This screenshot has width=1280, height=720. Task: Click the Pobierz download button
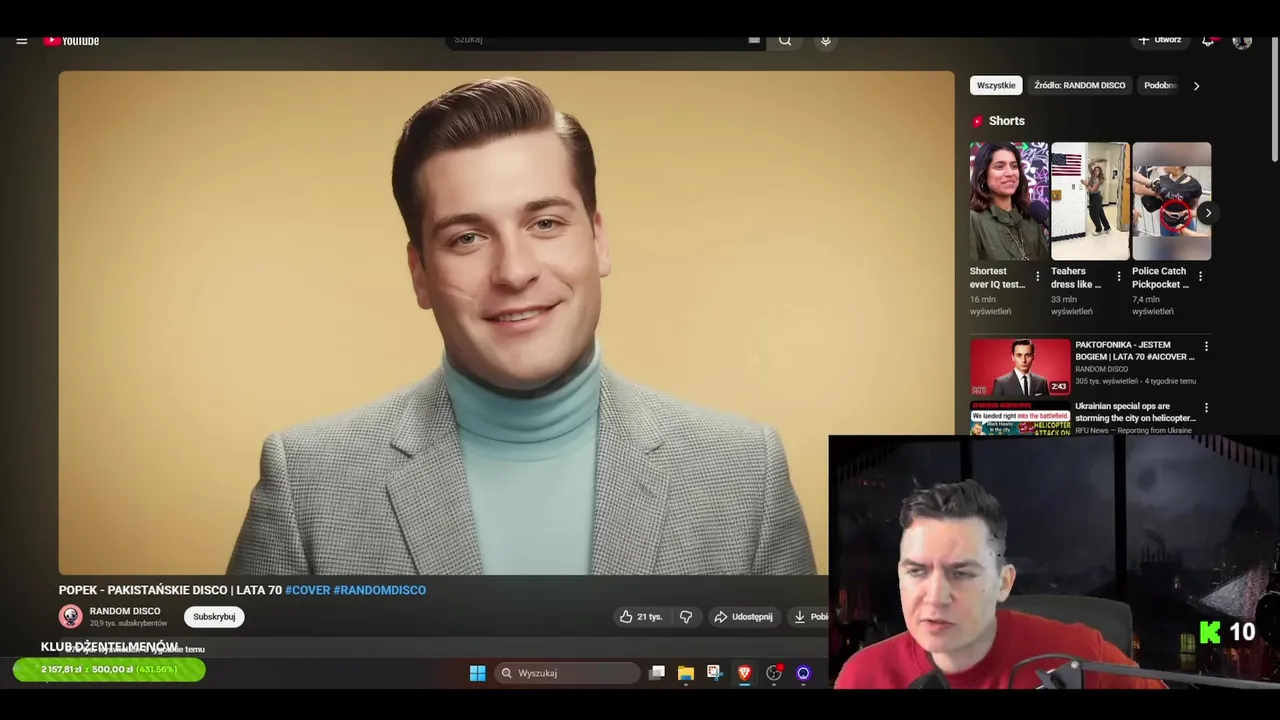point(810,617)
